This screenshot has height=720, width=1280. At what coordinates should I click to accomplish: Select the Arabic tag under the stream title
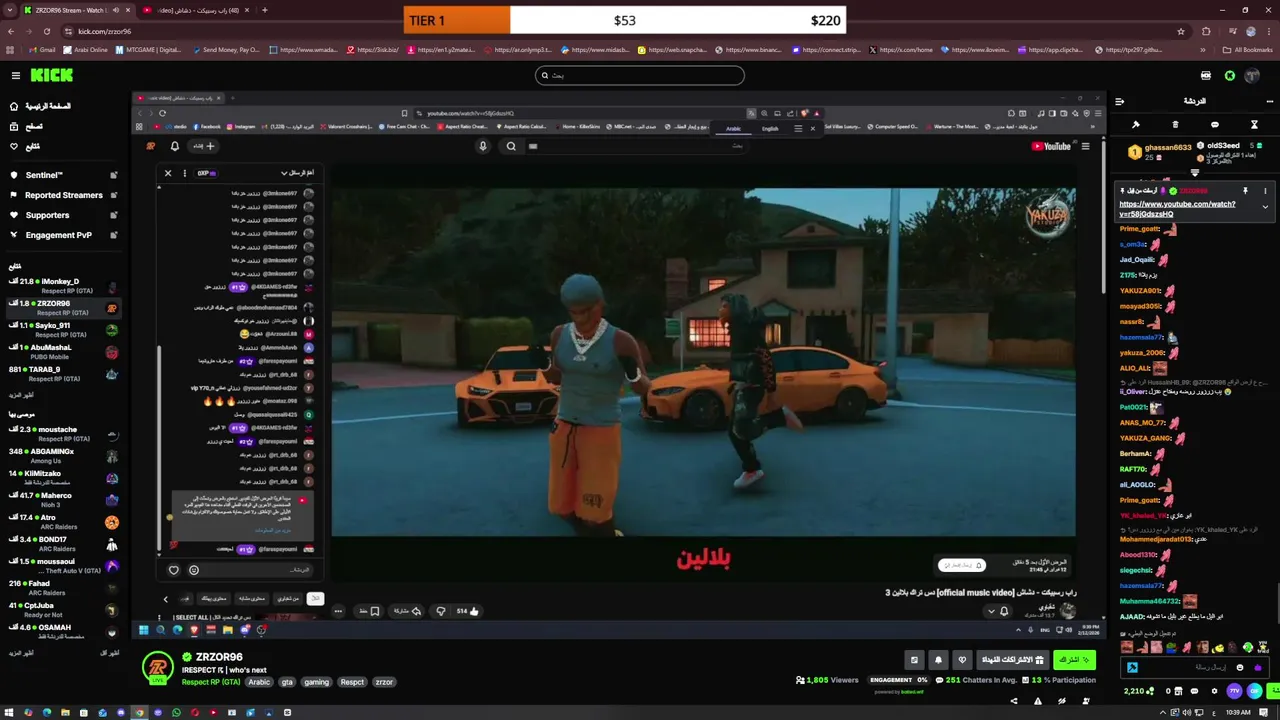pos(259,682)
